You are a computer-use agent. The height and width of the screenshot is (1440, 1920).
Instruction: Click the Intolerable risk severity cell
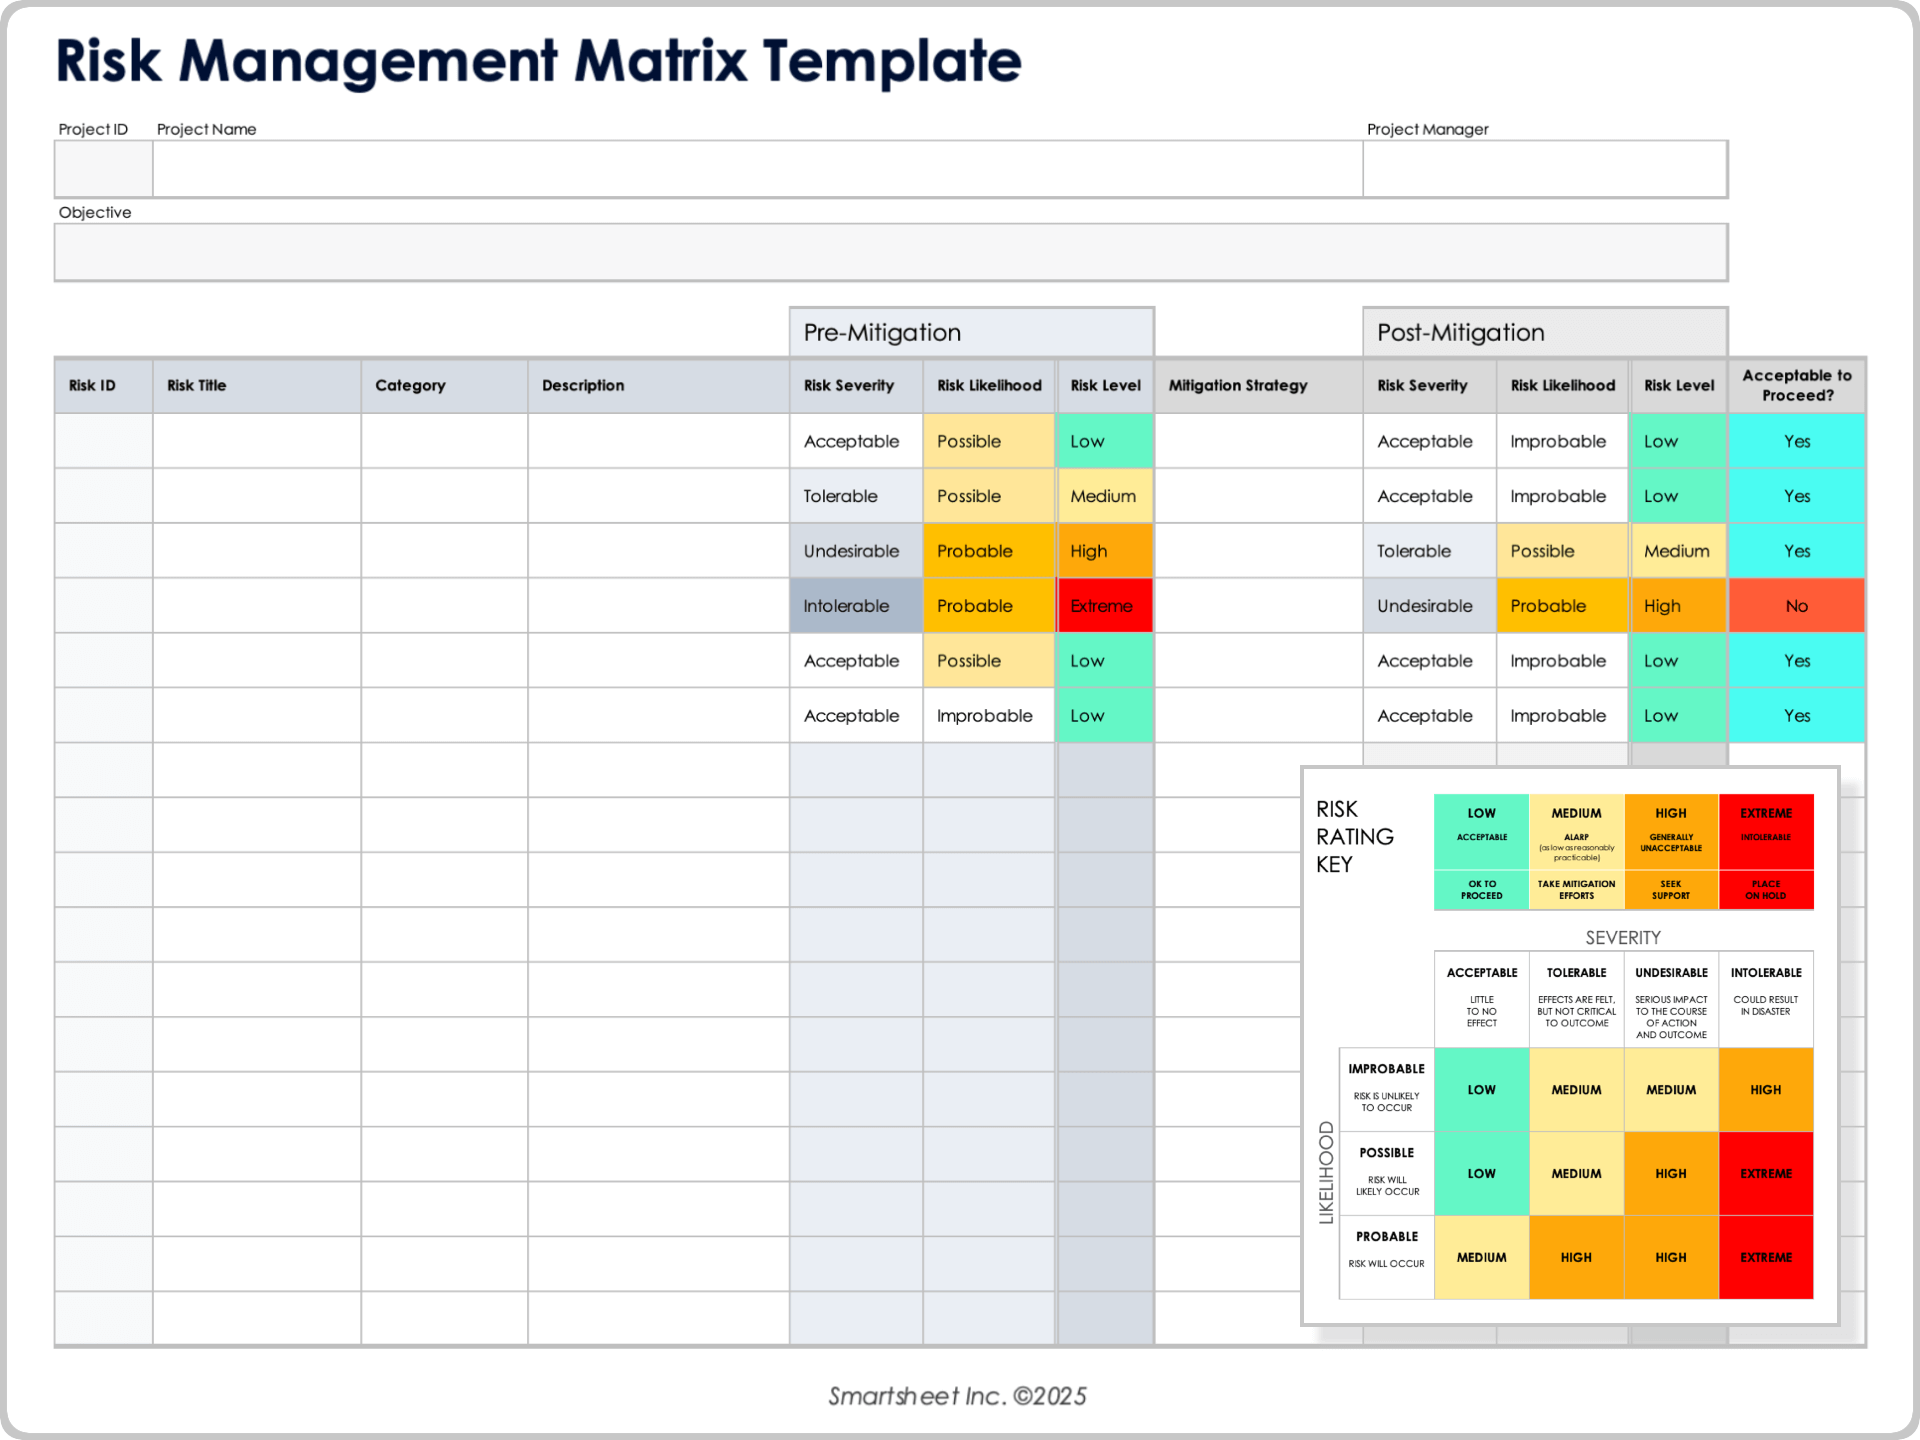click(x=855, y=605)
